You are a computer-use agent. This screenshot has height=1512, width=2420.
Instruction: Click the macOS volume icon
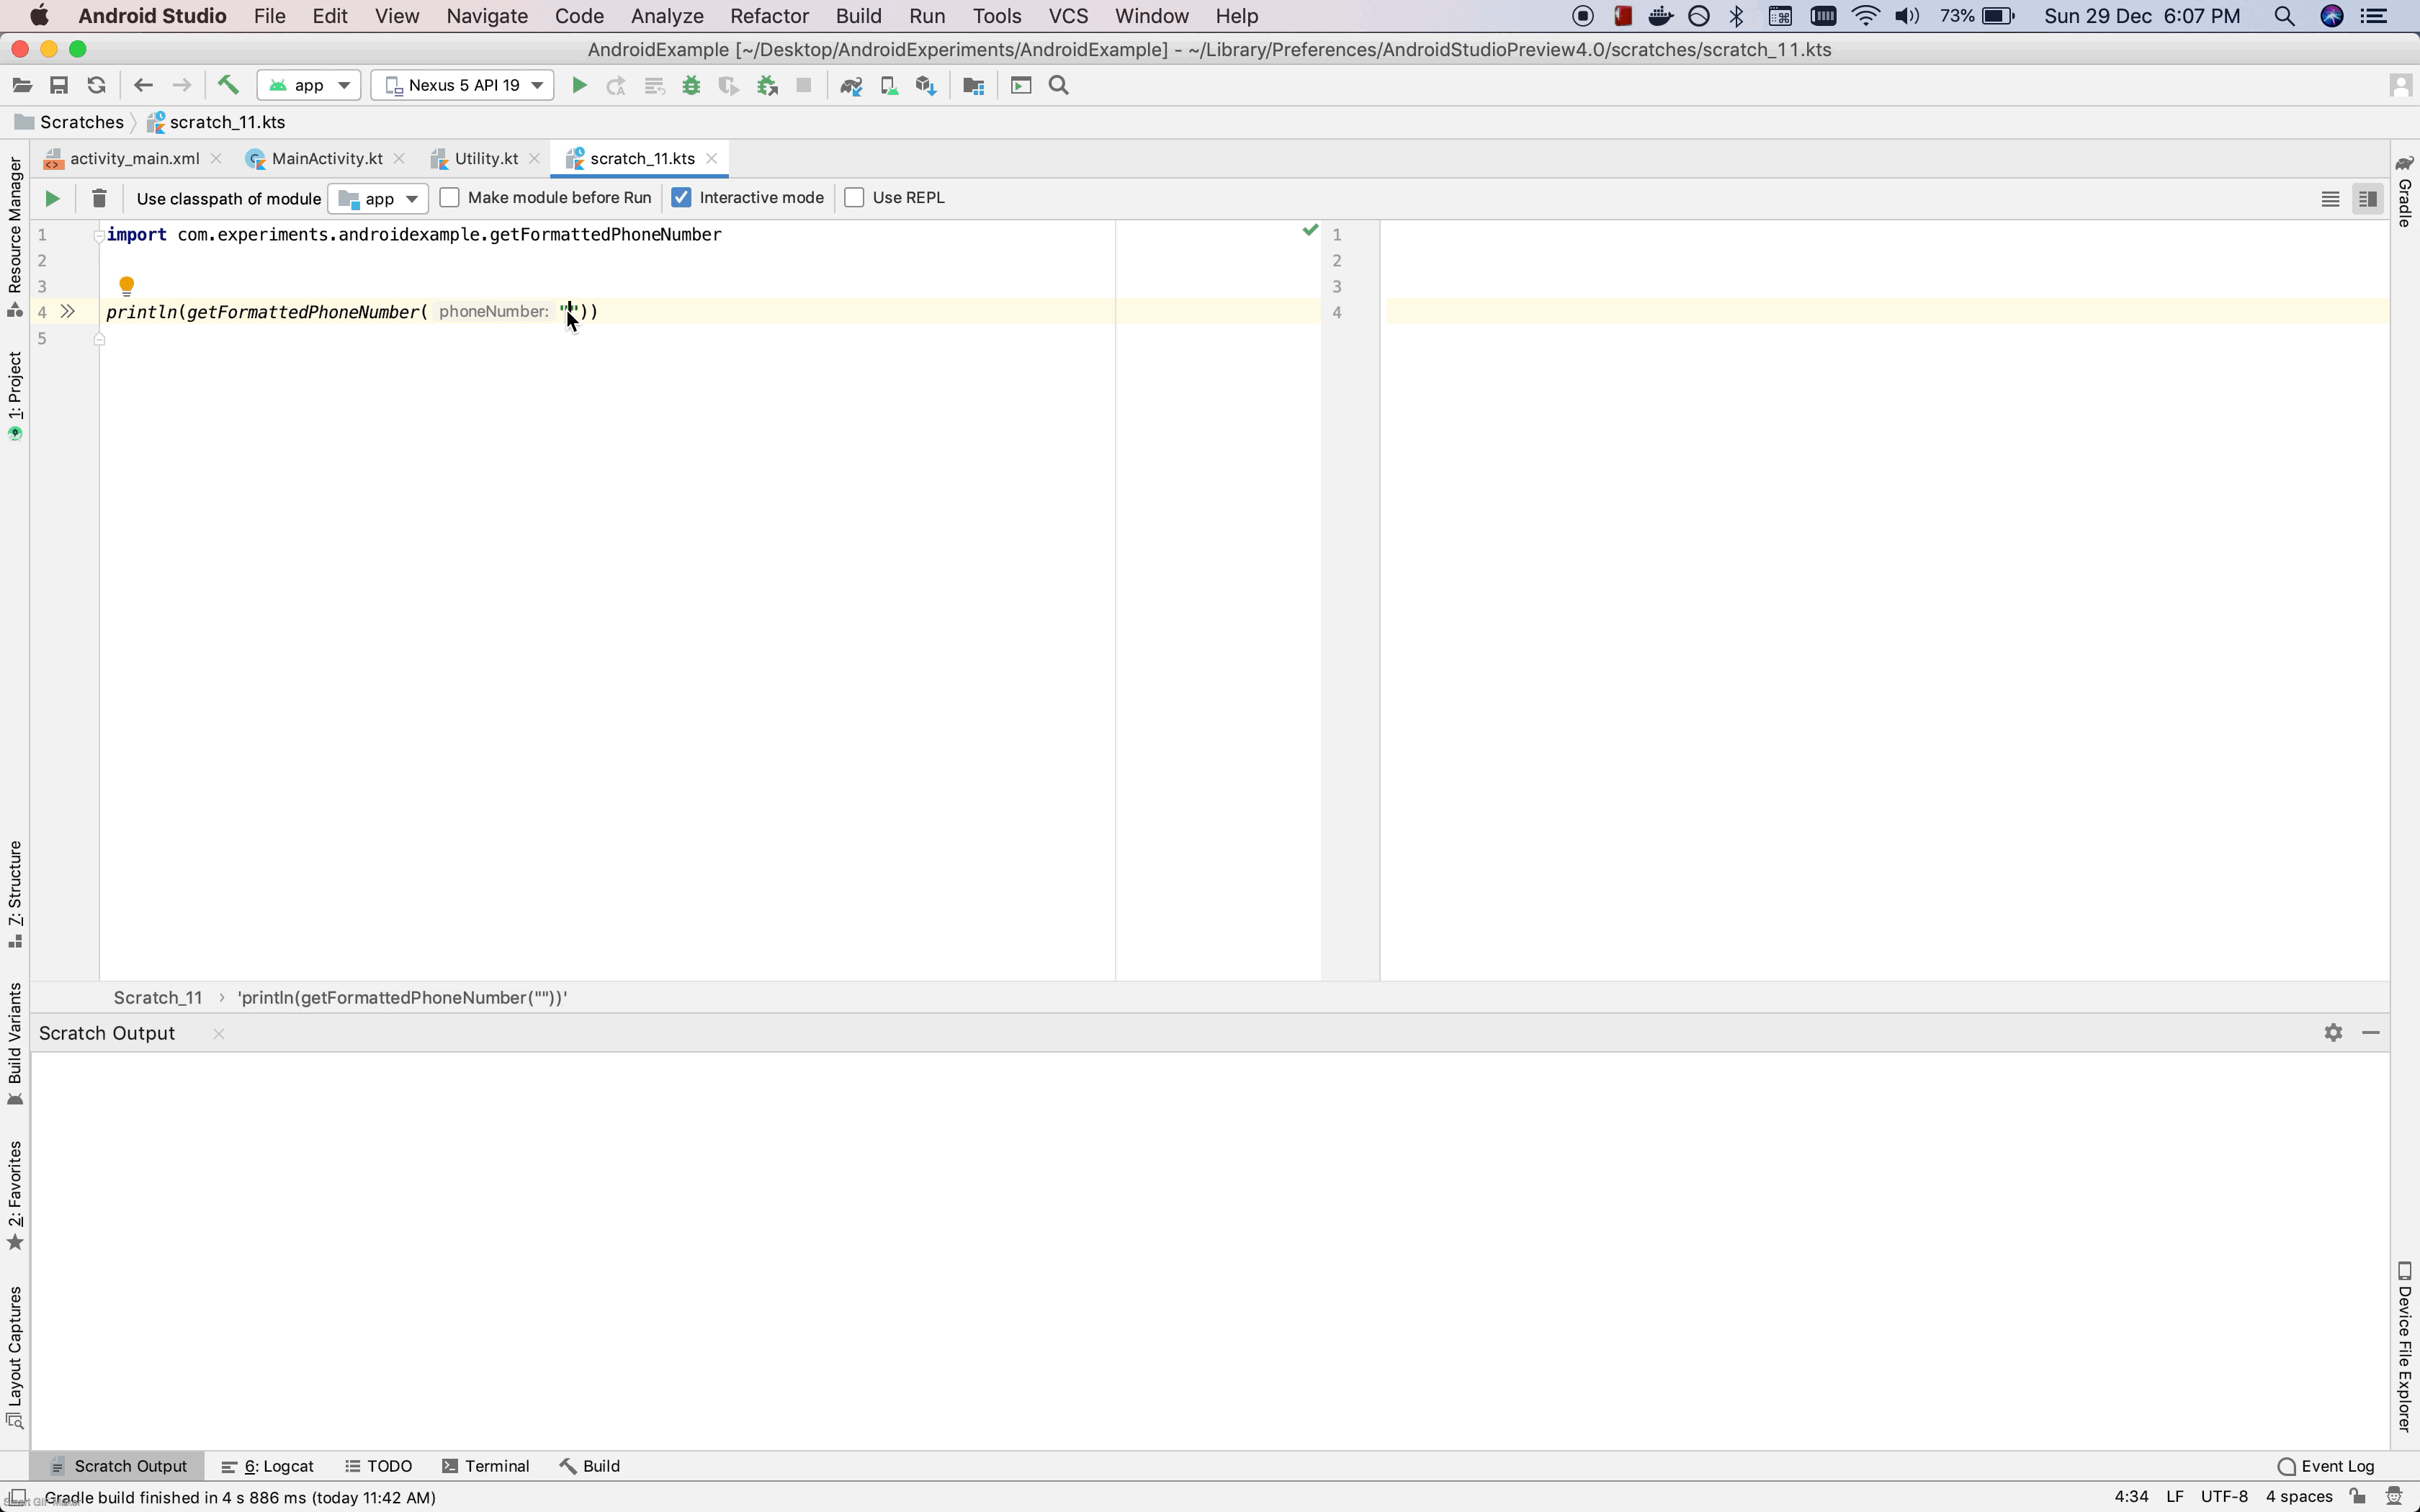pos(1907,16)
